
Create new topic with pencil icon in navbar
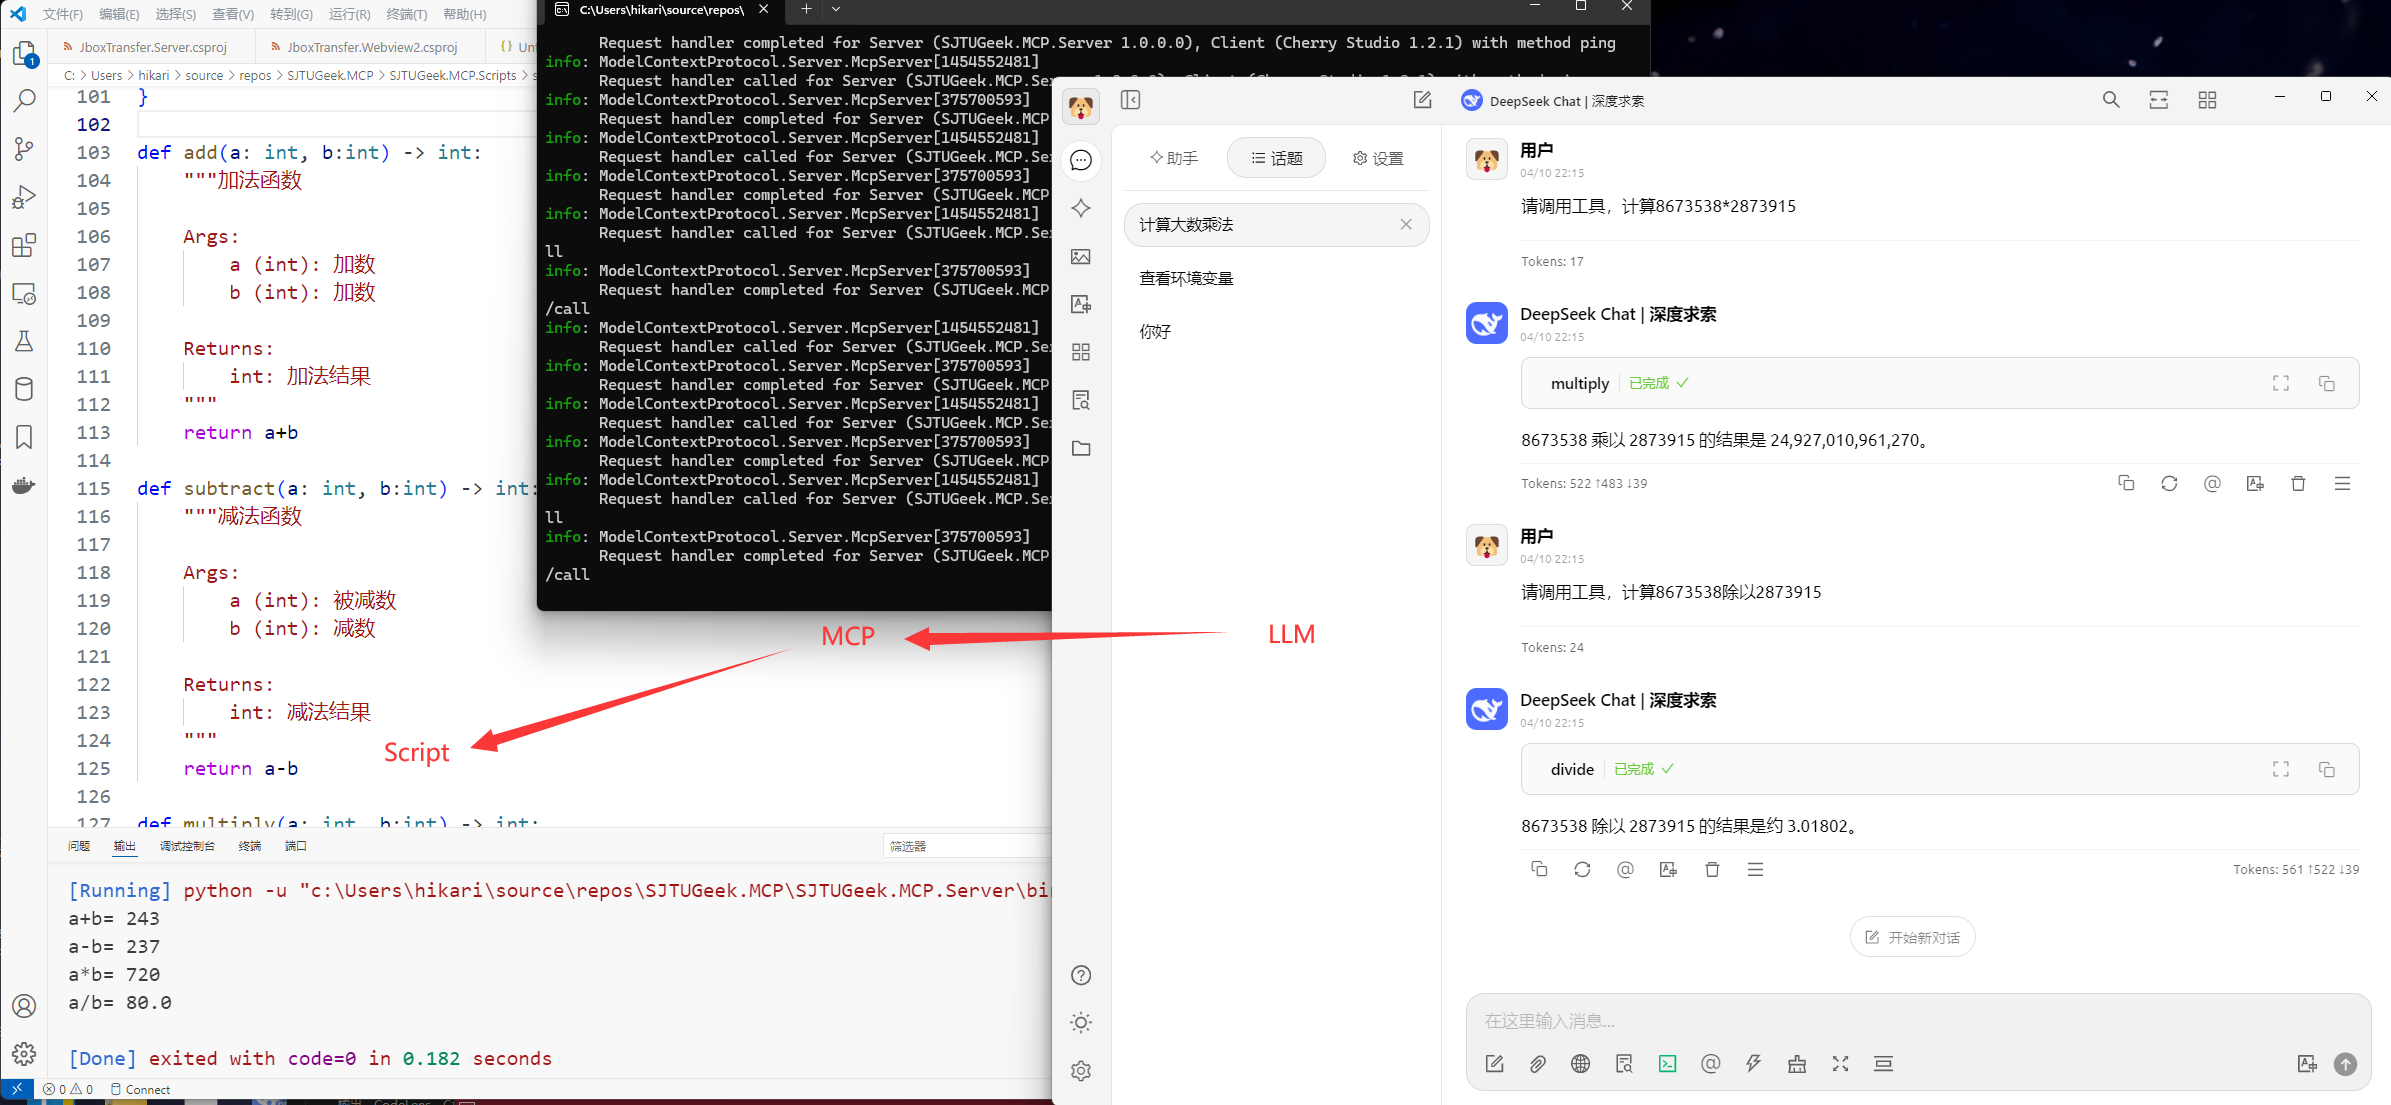coord(1422,100)
